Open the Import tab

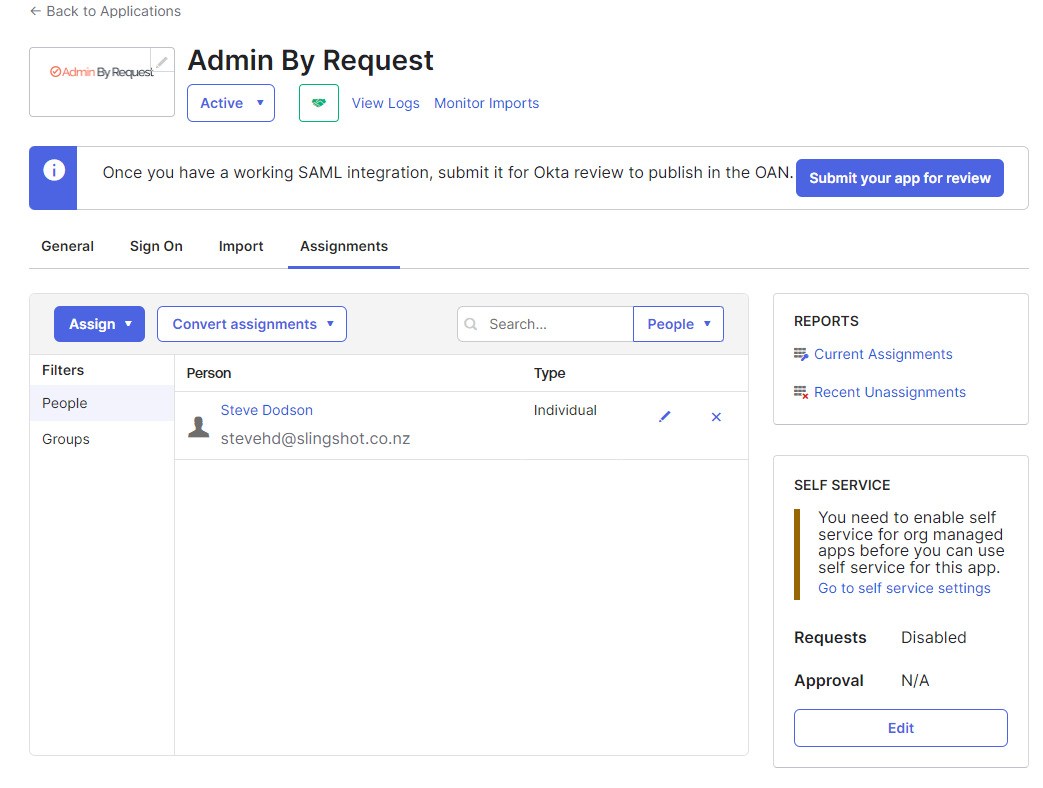click(241, 246)
